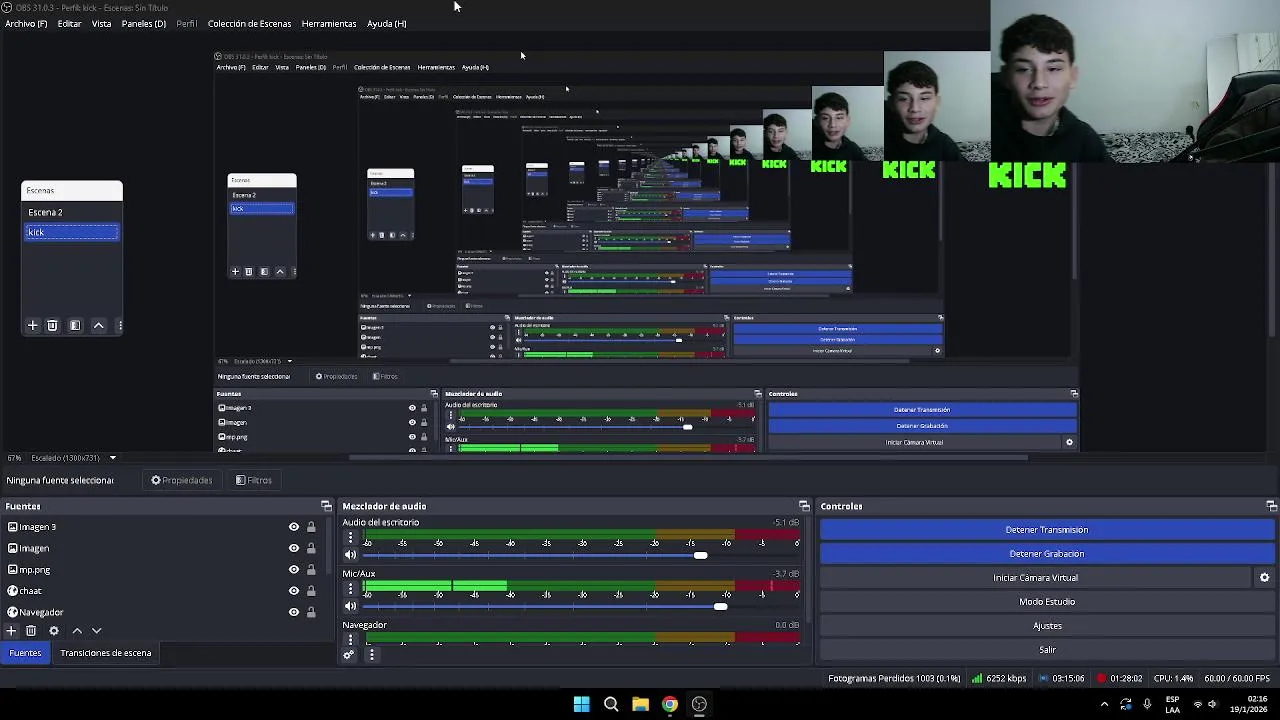
Task: Open the Editar menu
Action: click(x=69, y=24)
